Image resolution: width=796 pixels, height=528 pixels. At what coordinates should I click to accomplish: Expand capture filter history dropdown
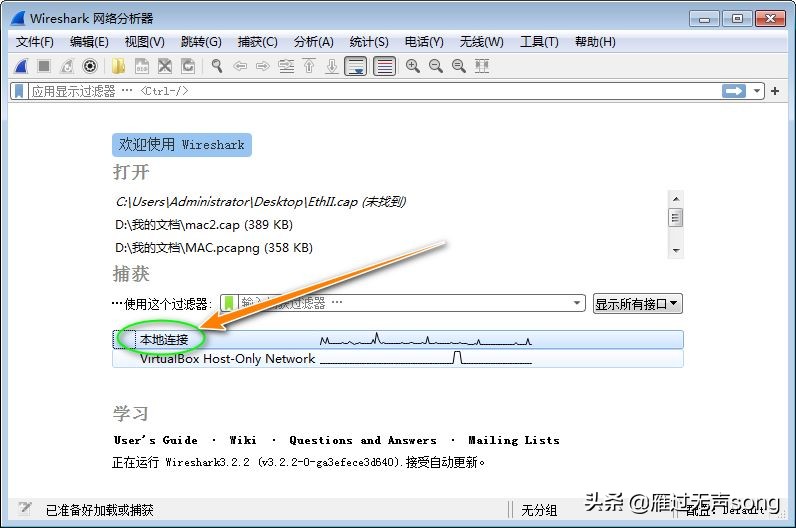click(577, 304)
